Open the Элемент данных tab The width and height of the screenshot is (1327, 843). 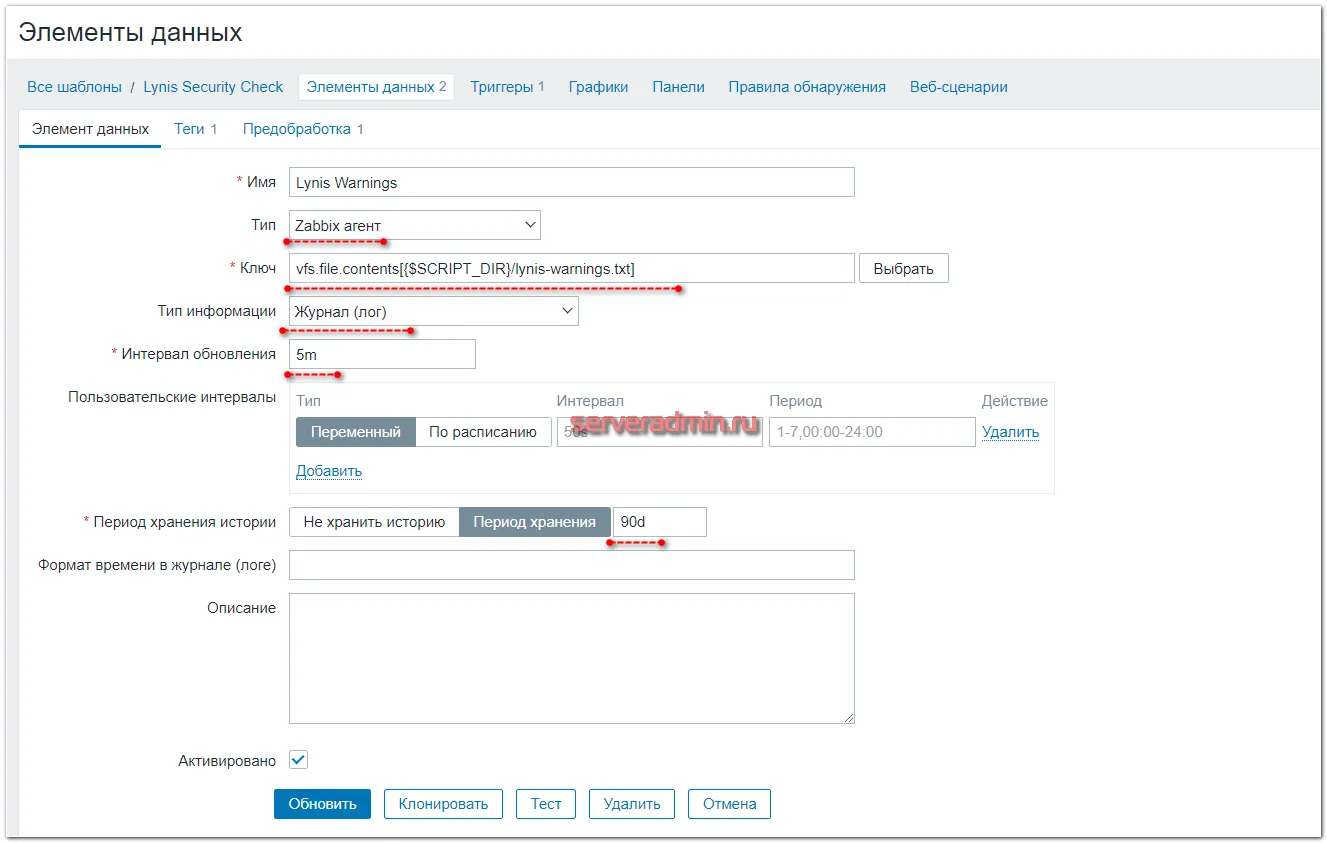point(90,129)
